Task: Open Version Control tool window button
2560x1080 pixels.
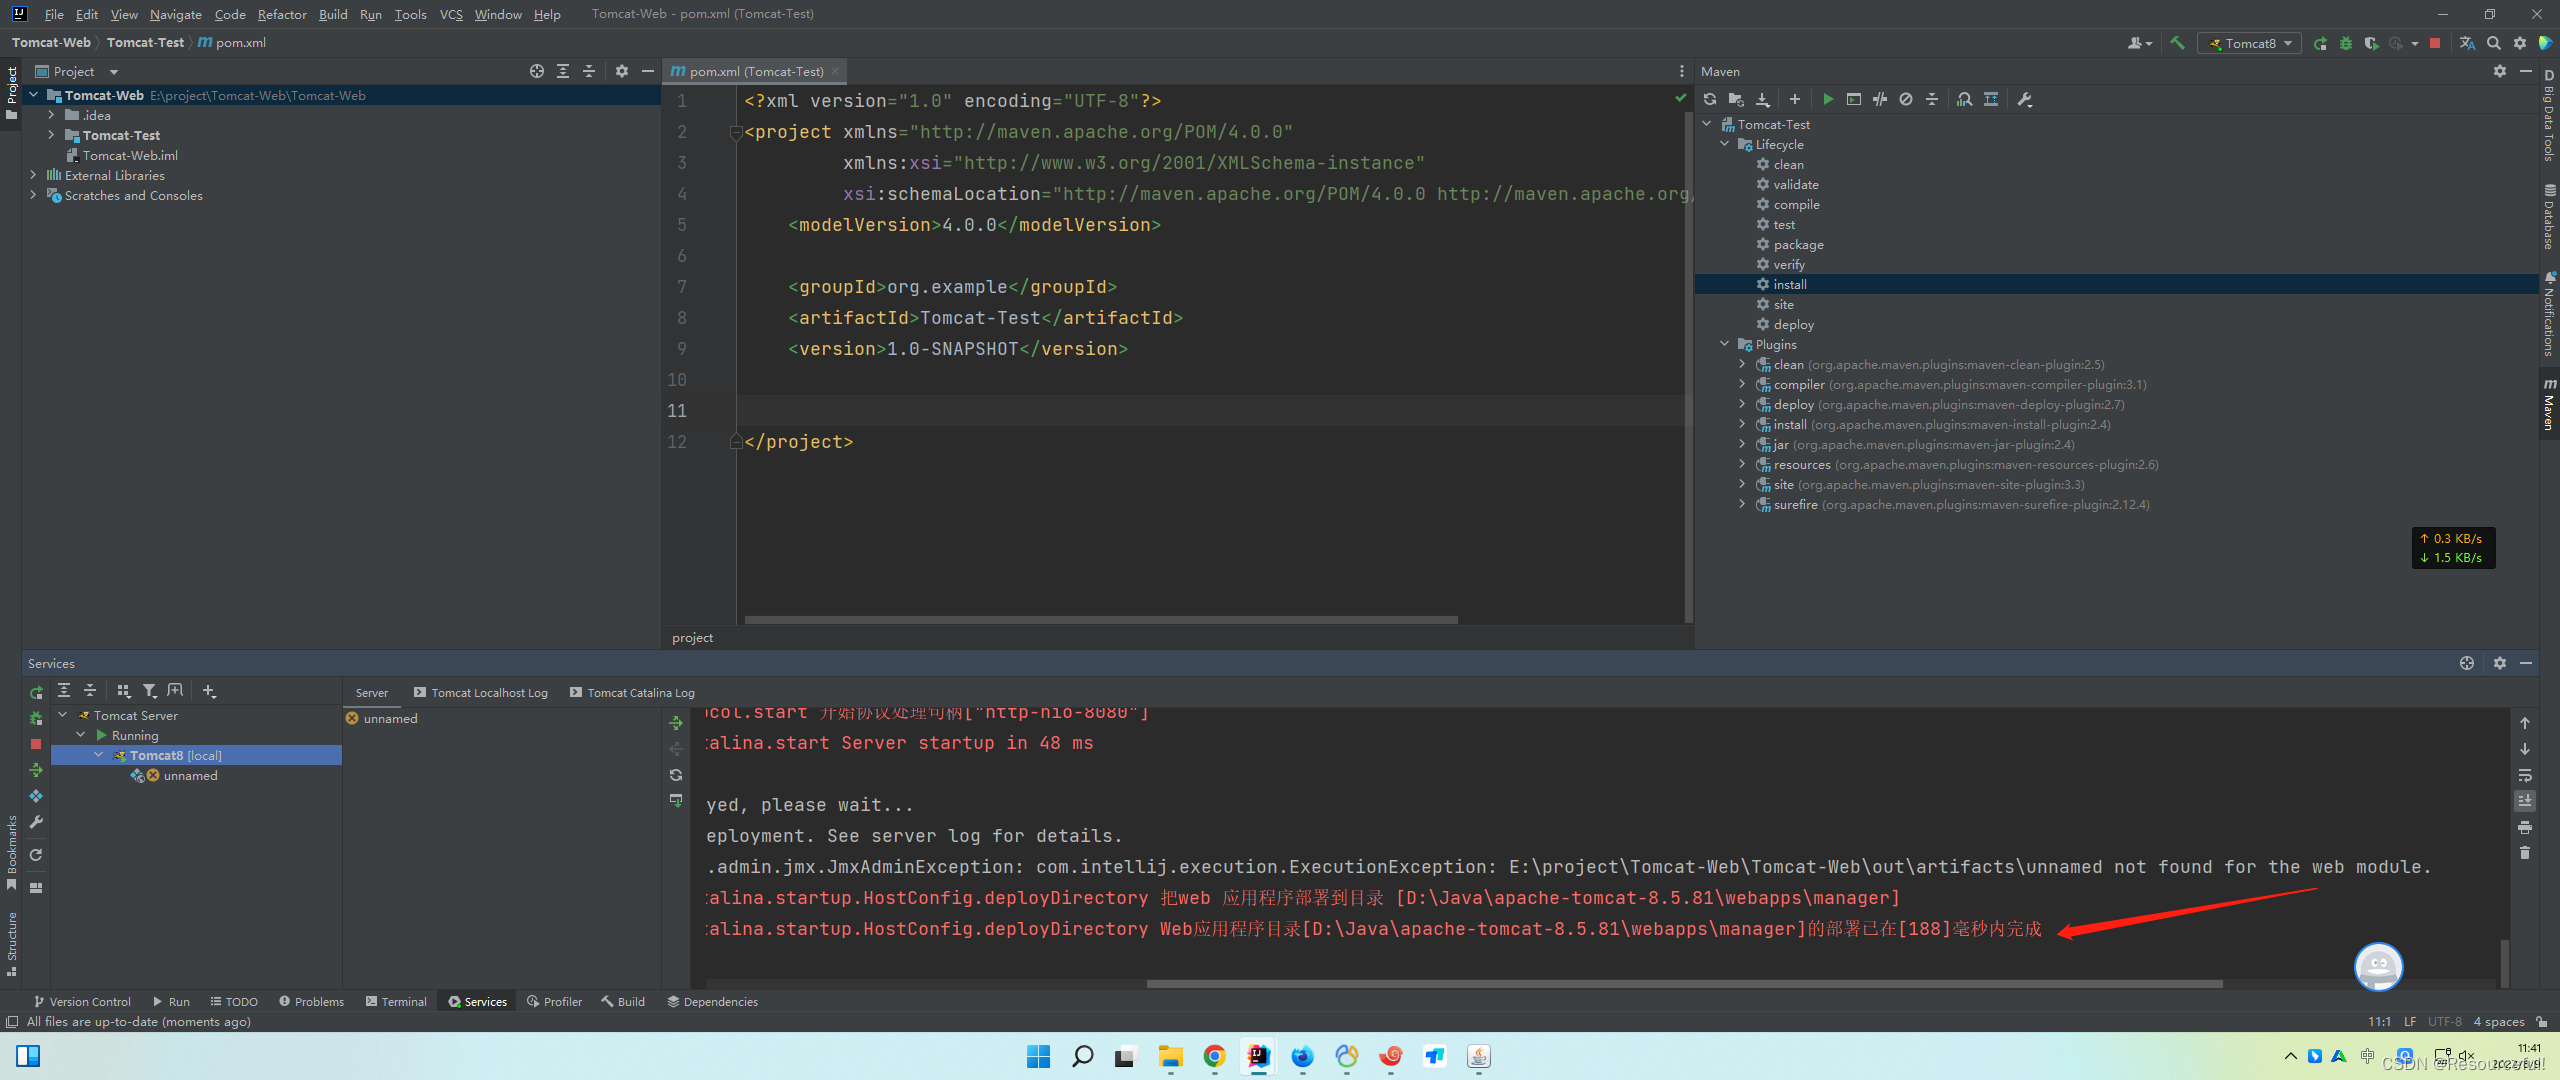Action: tap(82, 1001)
